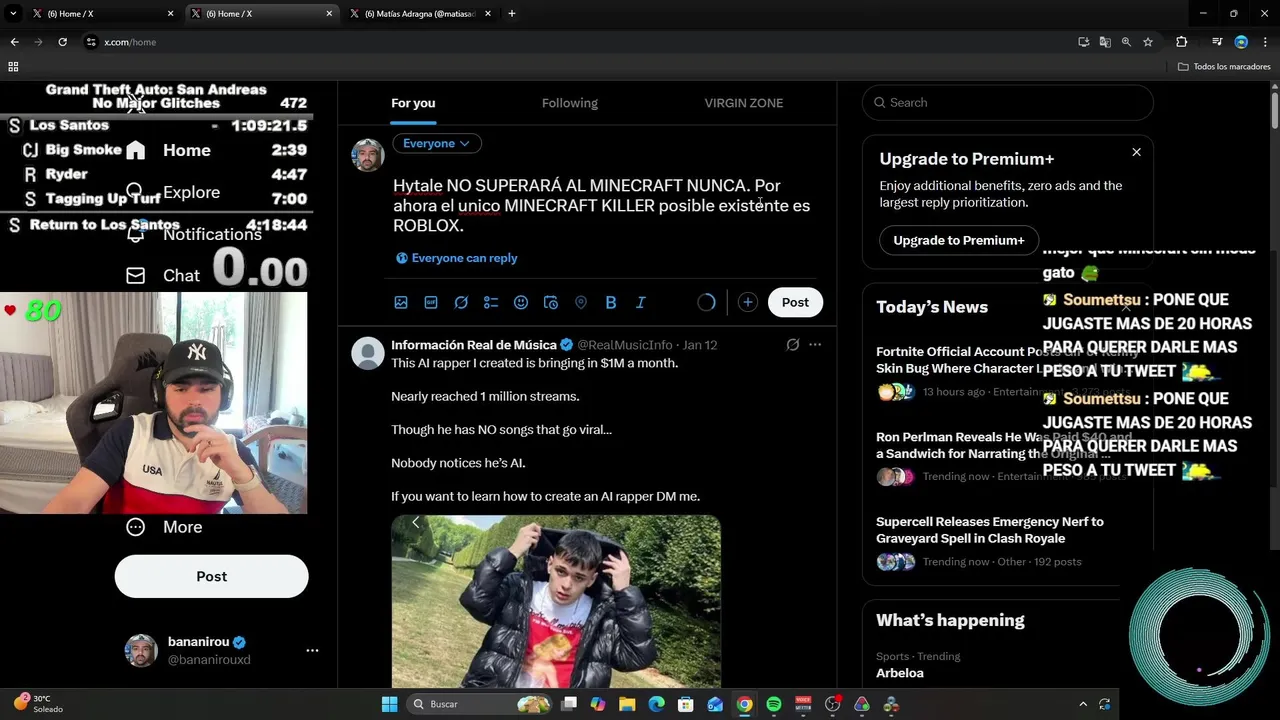Open Home in the sidebar
Screen dimensions: 1280x720
click(169, 150)
